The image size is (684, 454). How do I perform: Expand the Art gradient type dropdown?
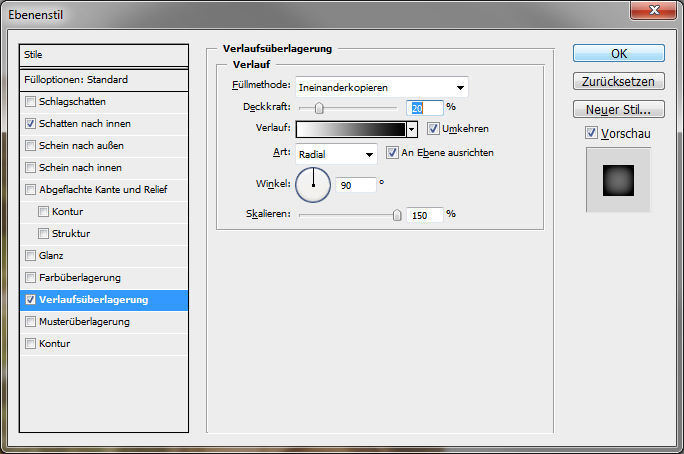pos(336,154)
